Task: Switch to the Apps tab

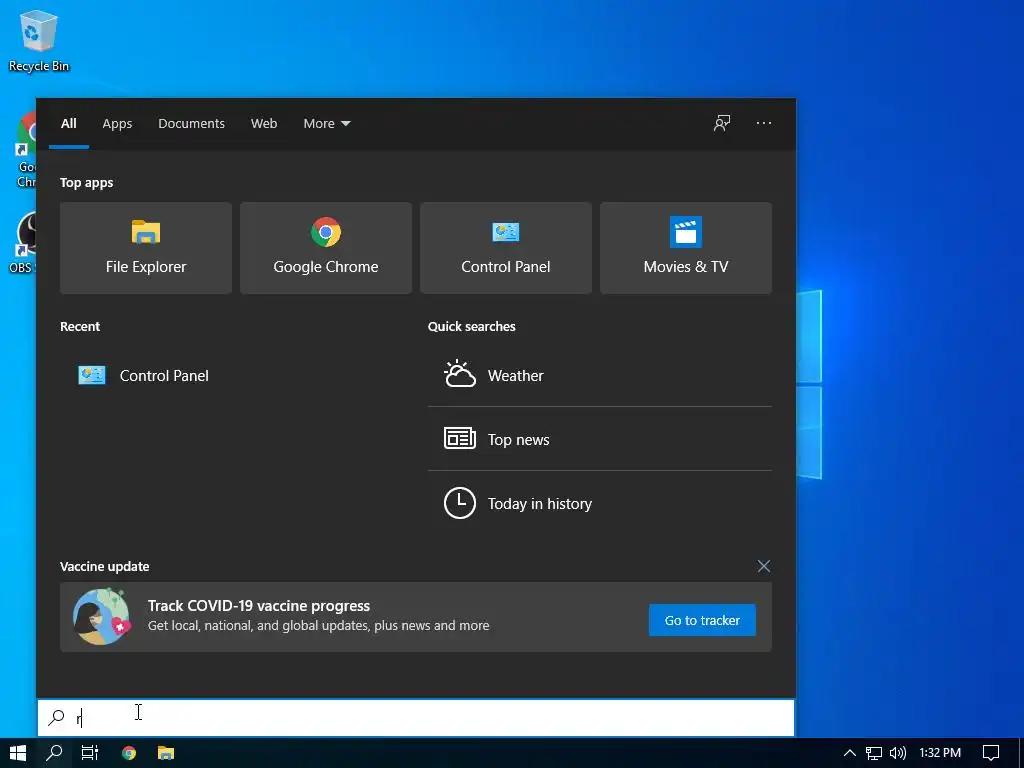Action: tap(117, 123)
